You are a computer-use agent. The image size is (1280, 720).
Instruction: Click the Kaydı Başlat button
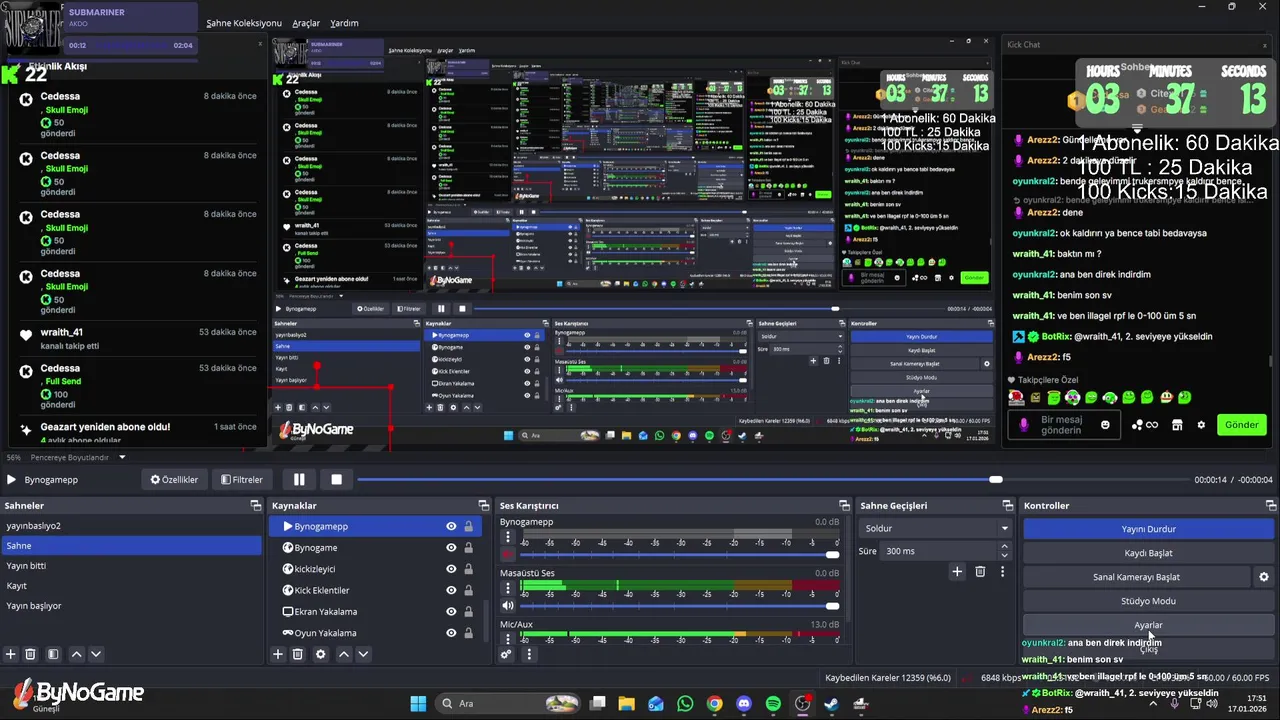point(1148,553)
